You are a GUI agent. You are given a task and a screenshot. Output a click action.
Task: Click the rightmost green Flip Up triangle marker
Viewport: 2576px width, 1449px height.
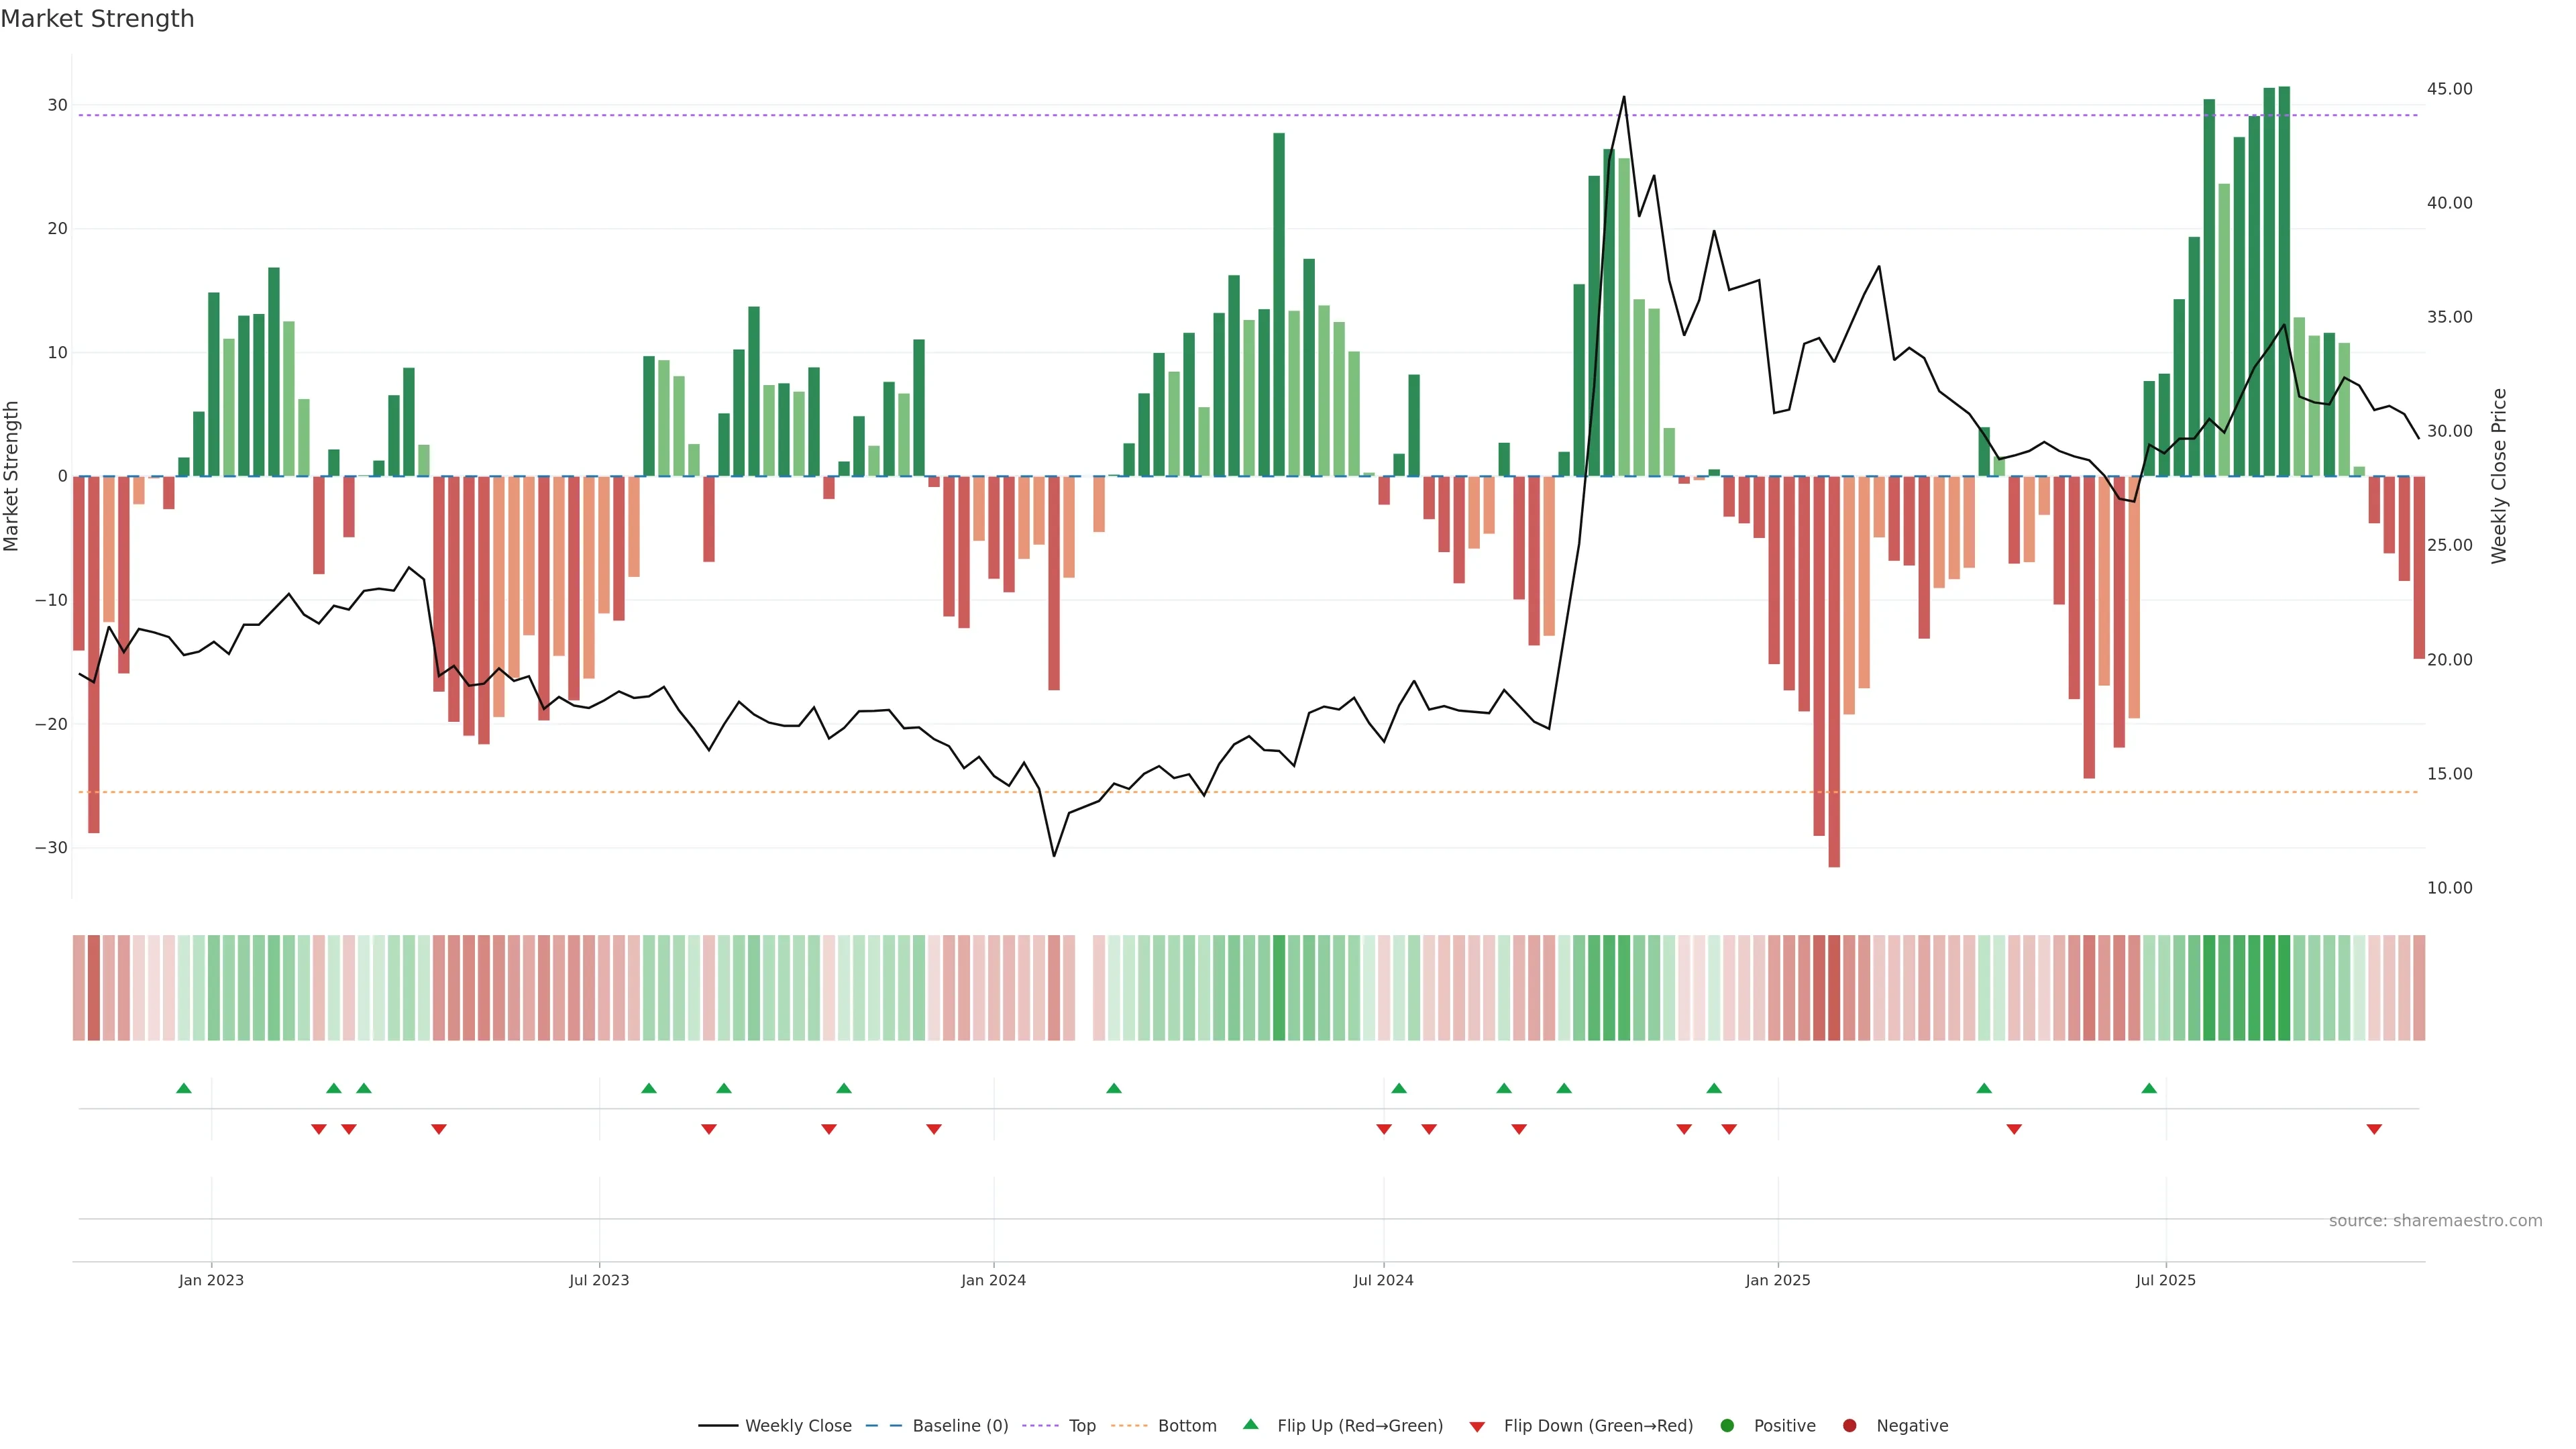[x=2149, y=1088]
